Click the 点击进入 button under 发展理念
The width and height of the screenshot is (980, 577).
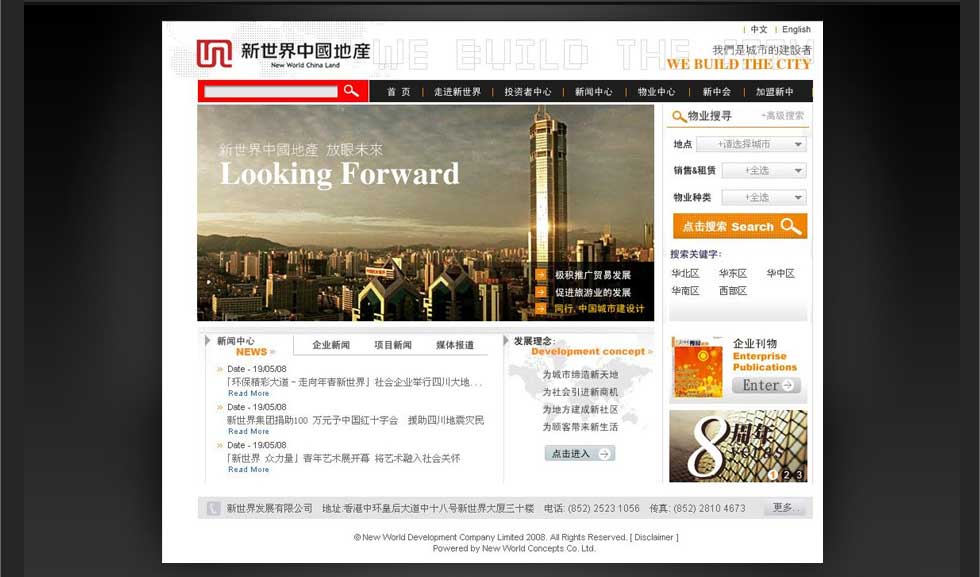tap(580, 454)
